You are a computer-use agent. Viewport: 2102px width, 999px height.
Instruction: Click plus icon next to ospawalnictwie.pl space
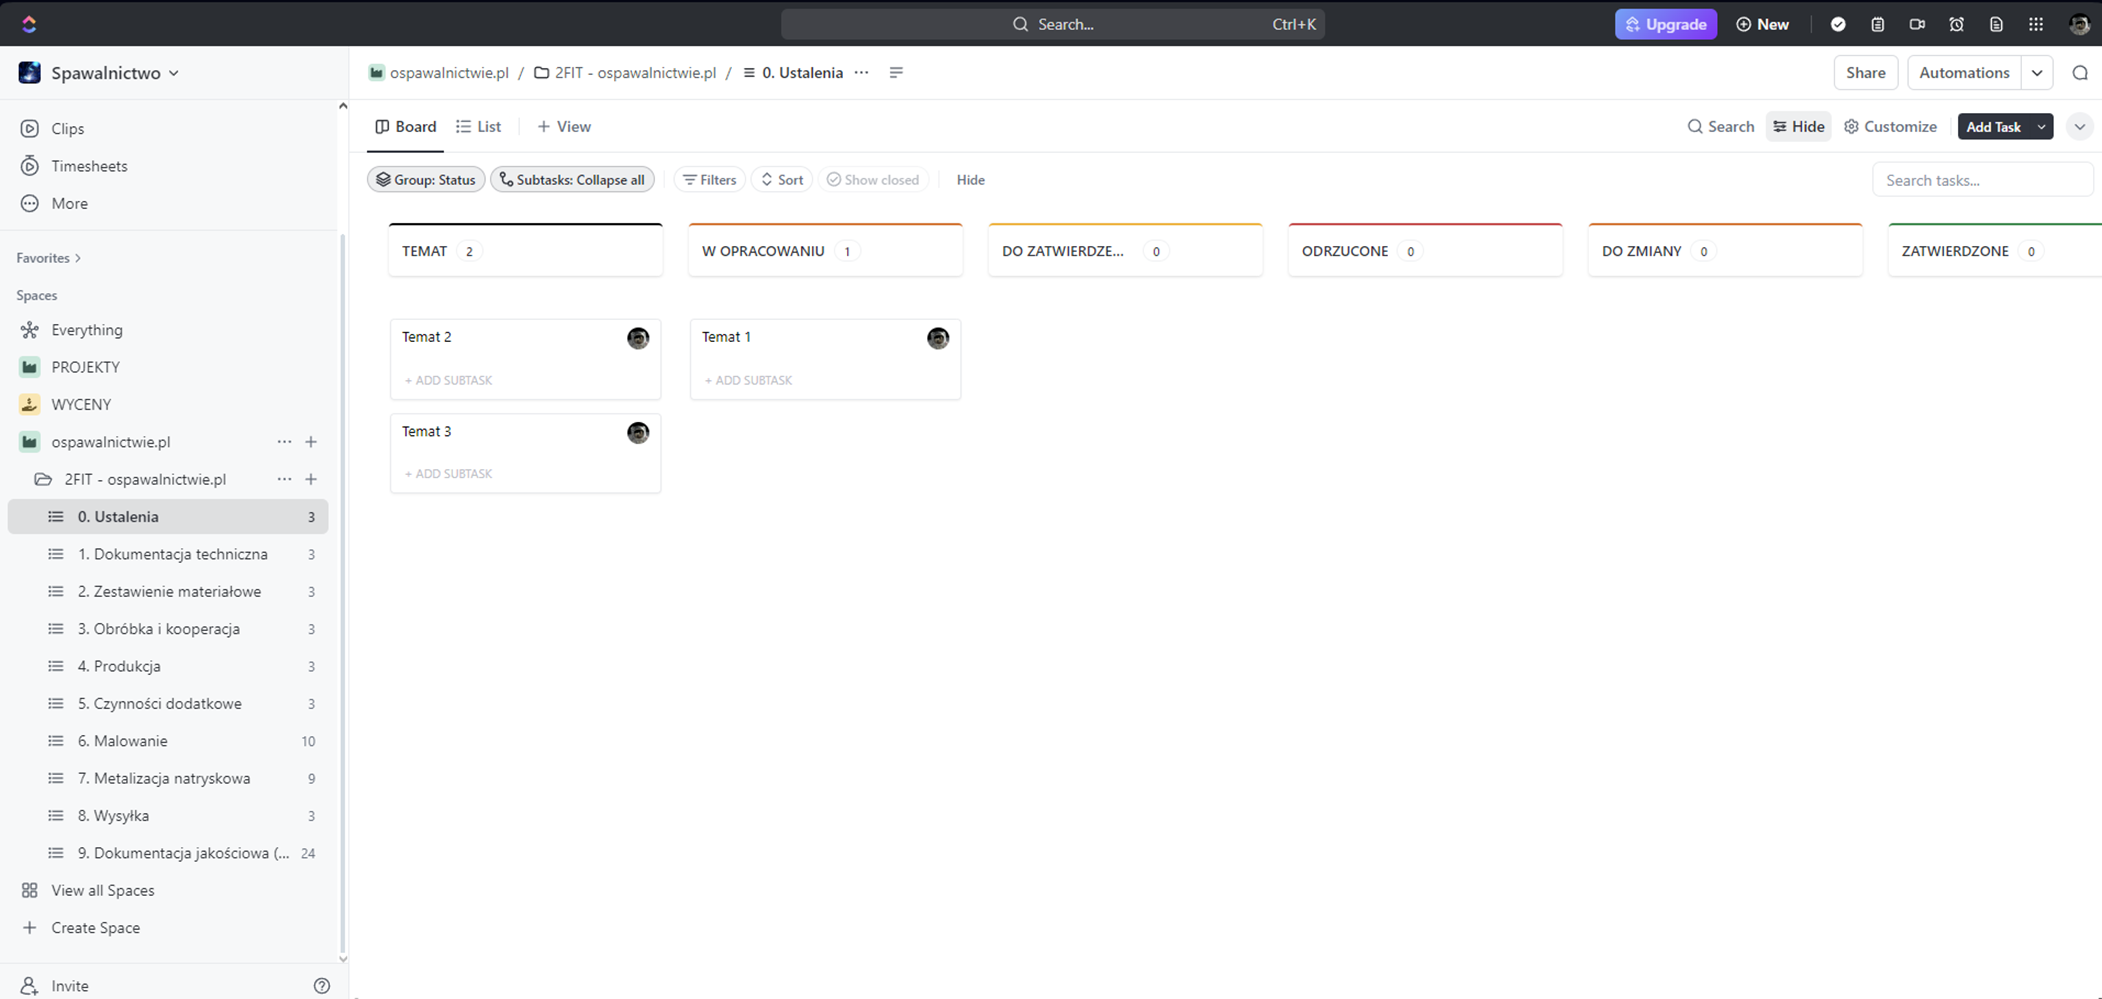(311, 442)
